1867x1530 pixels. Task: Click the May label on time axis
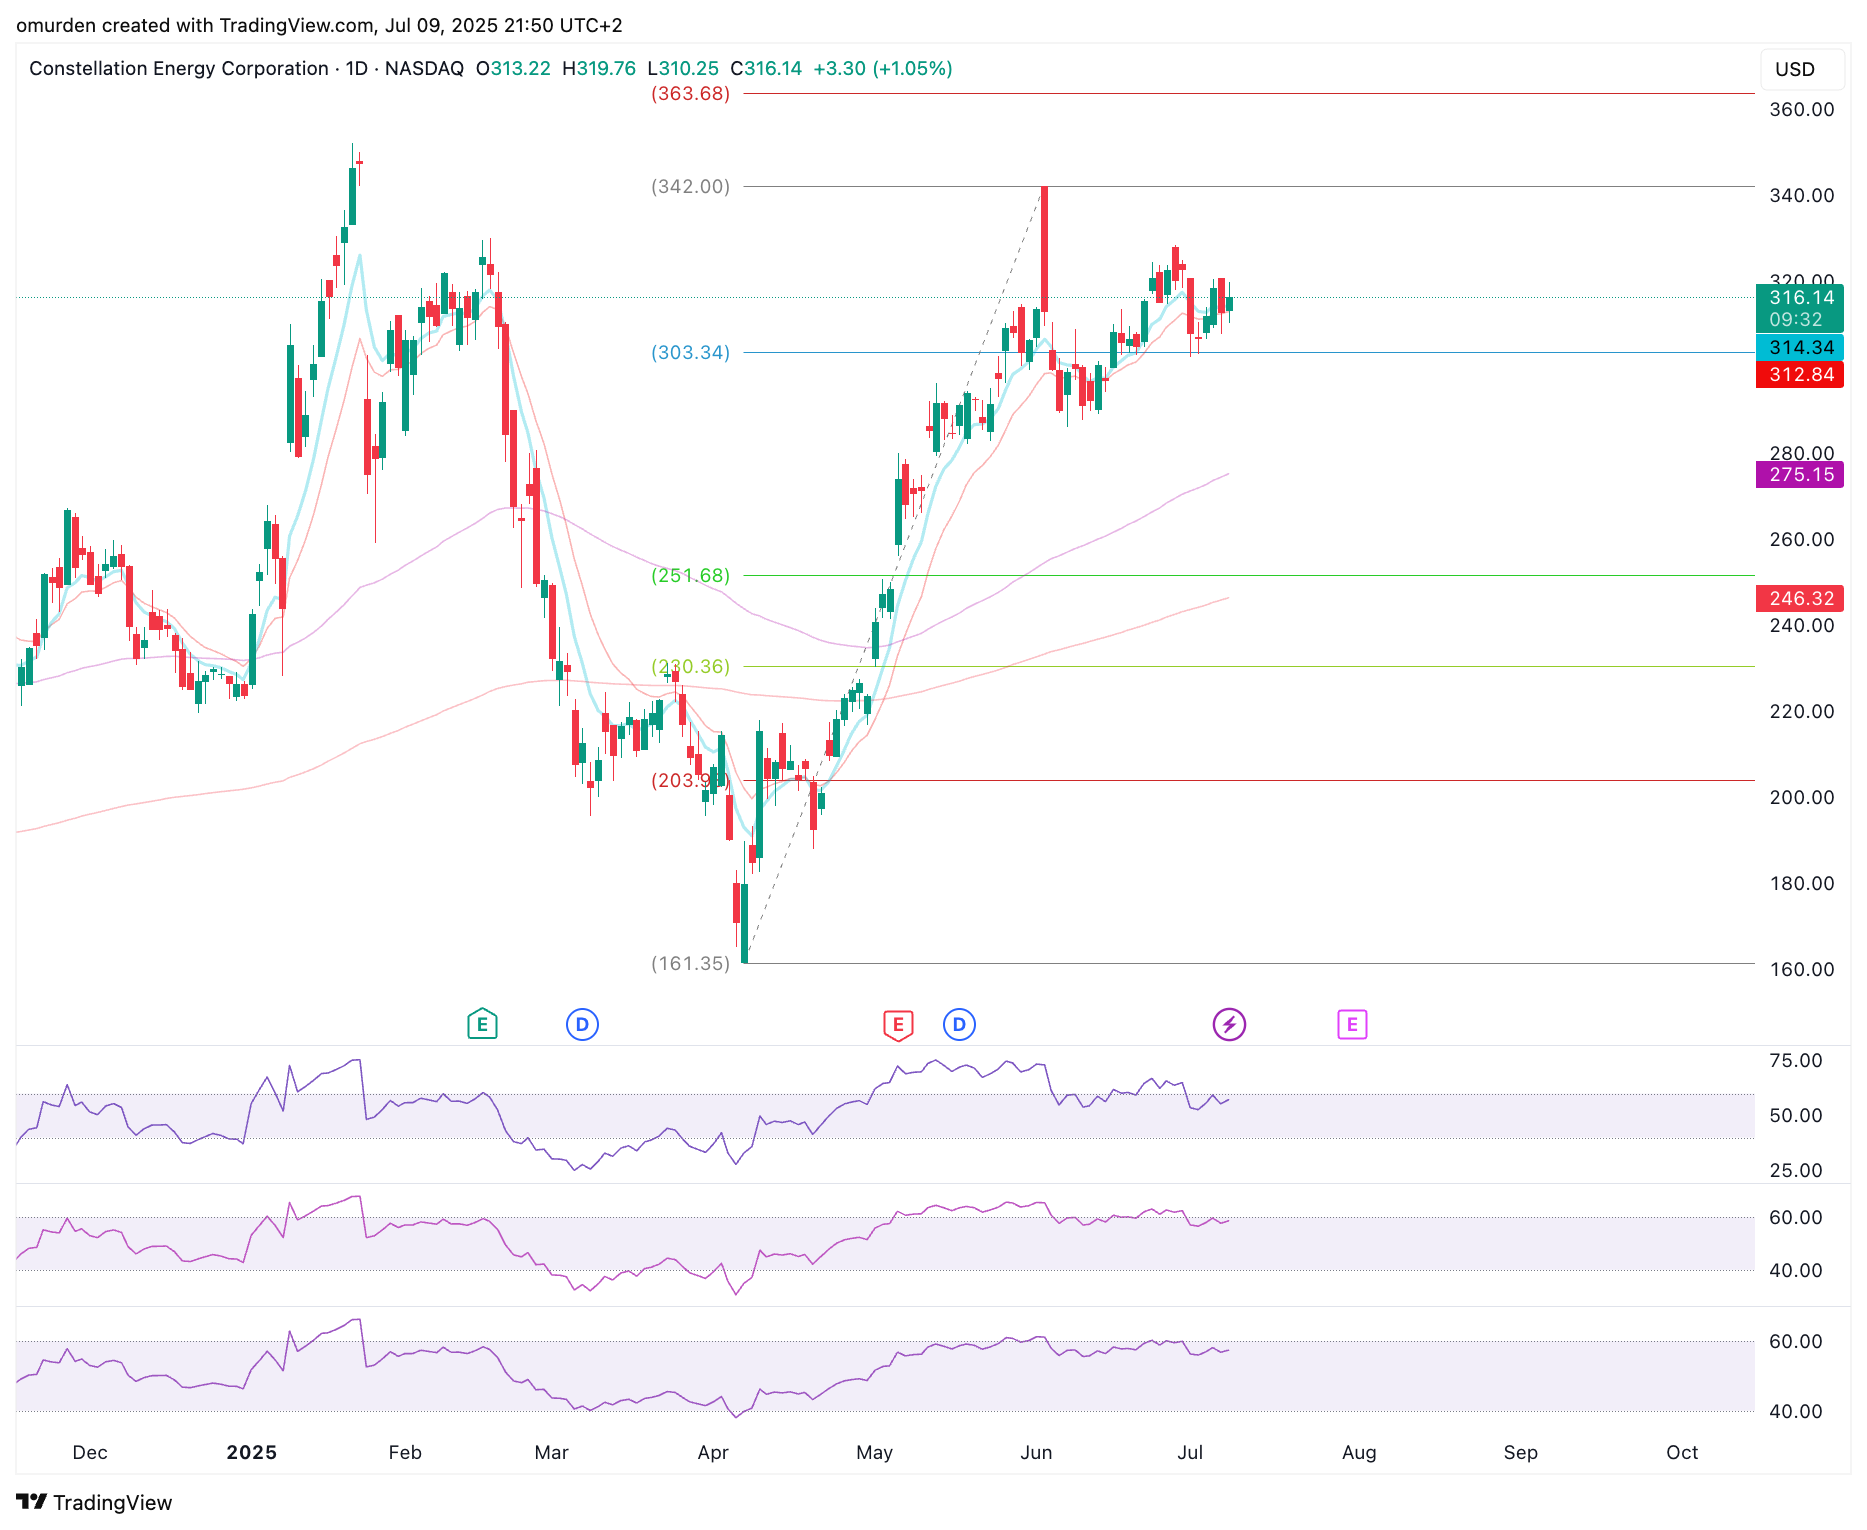pyautogui.click(x=874, y=1452)
